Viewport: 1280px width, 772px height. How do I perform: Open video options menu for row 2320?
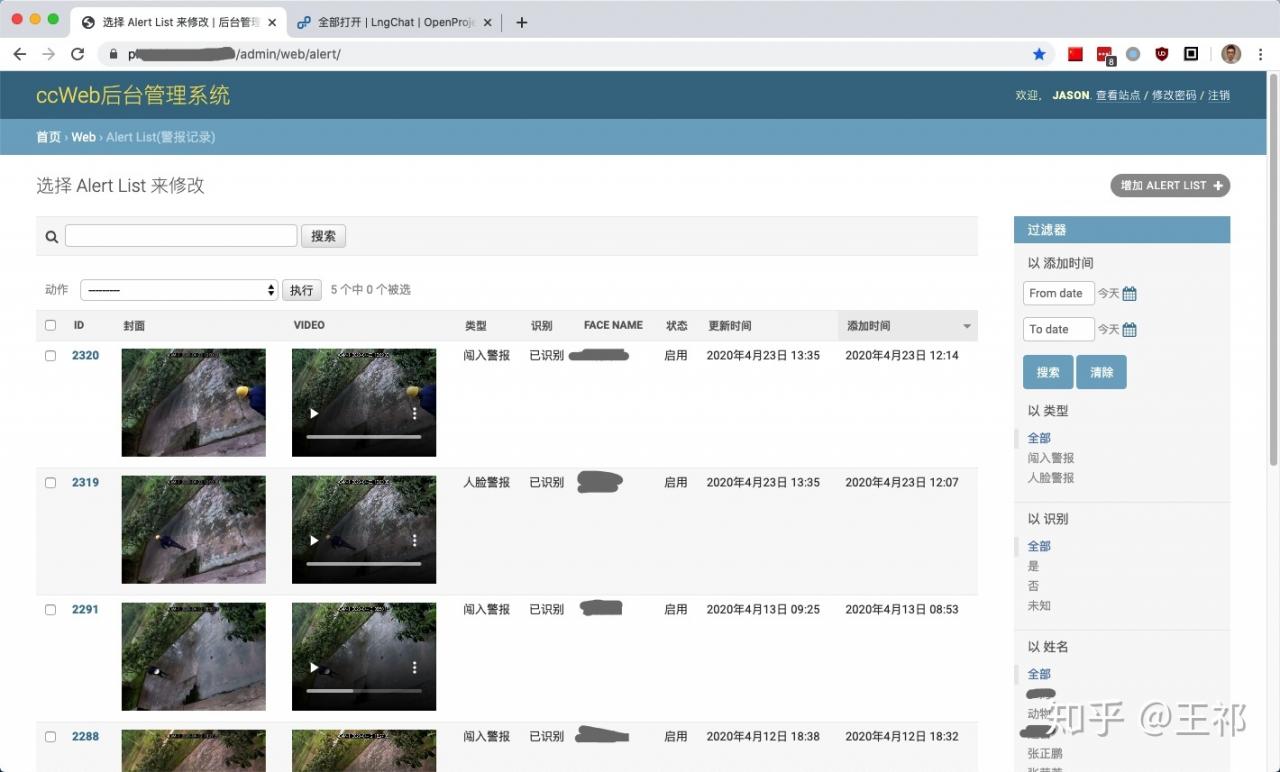click(x=415, y=413)
